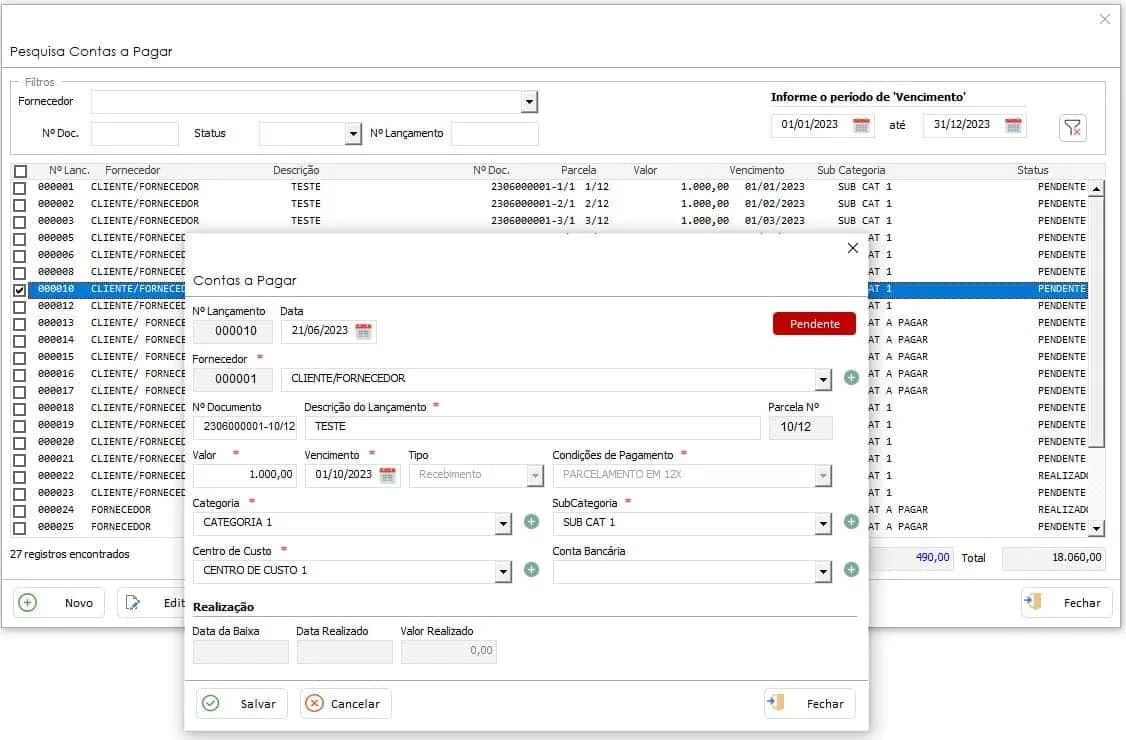
Task: Click the Cancelar button
Action: point(345,703)
